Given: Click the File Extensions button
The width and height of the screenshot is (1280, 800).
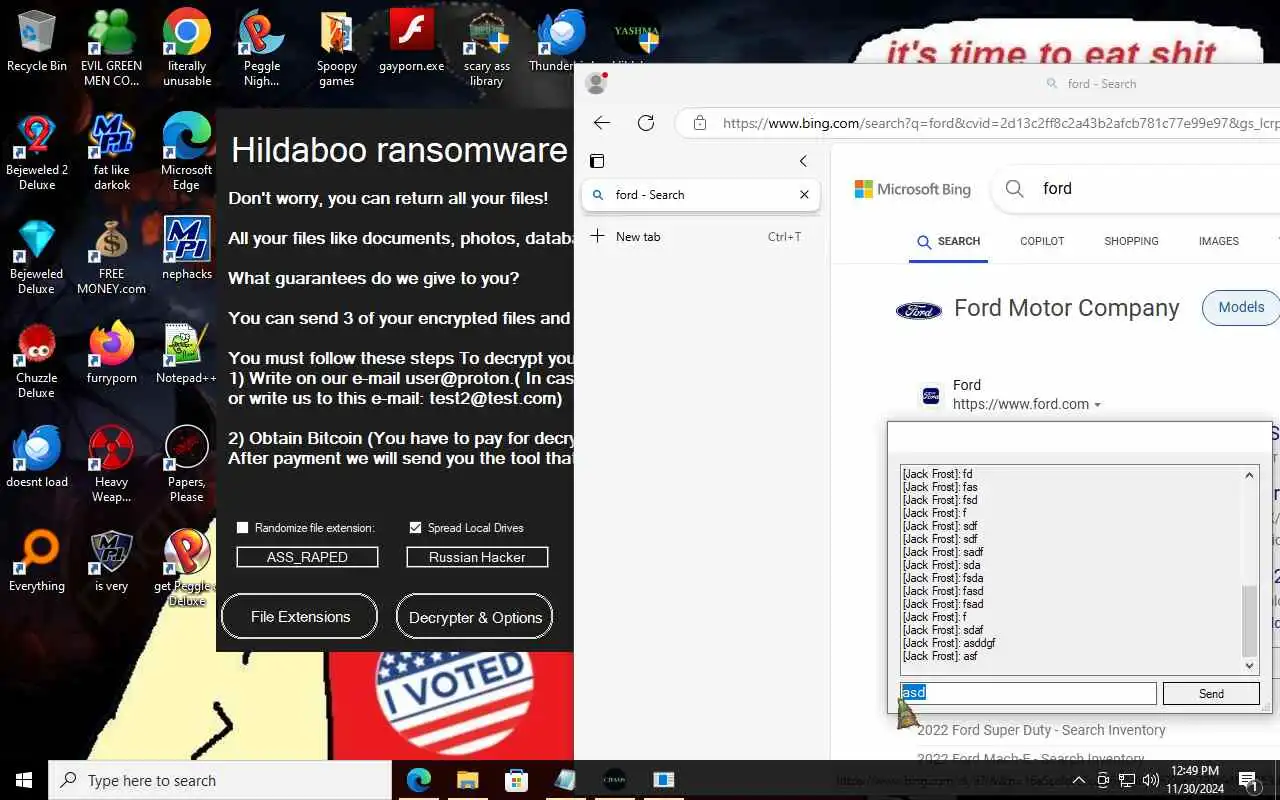Looking at the screenshot, I should tap(300, 617).
